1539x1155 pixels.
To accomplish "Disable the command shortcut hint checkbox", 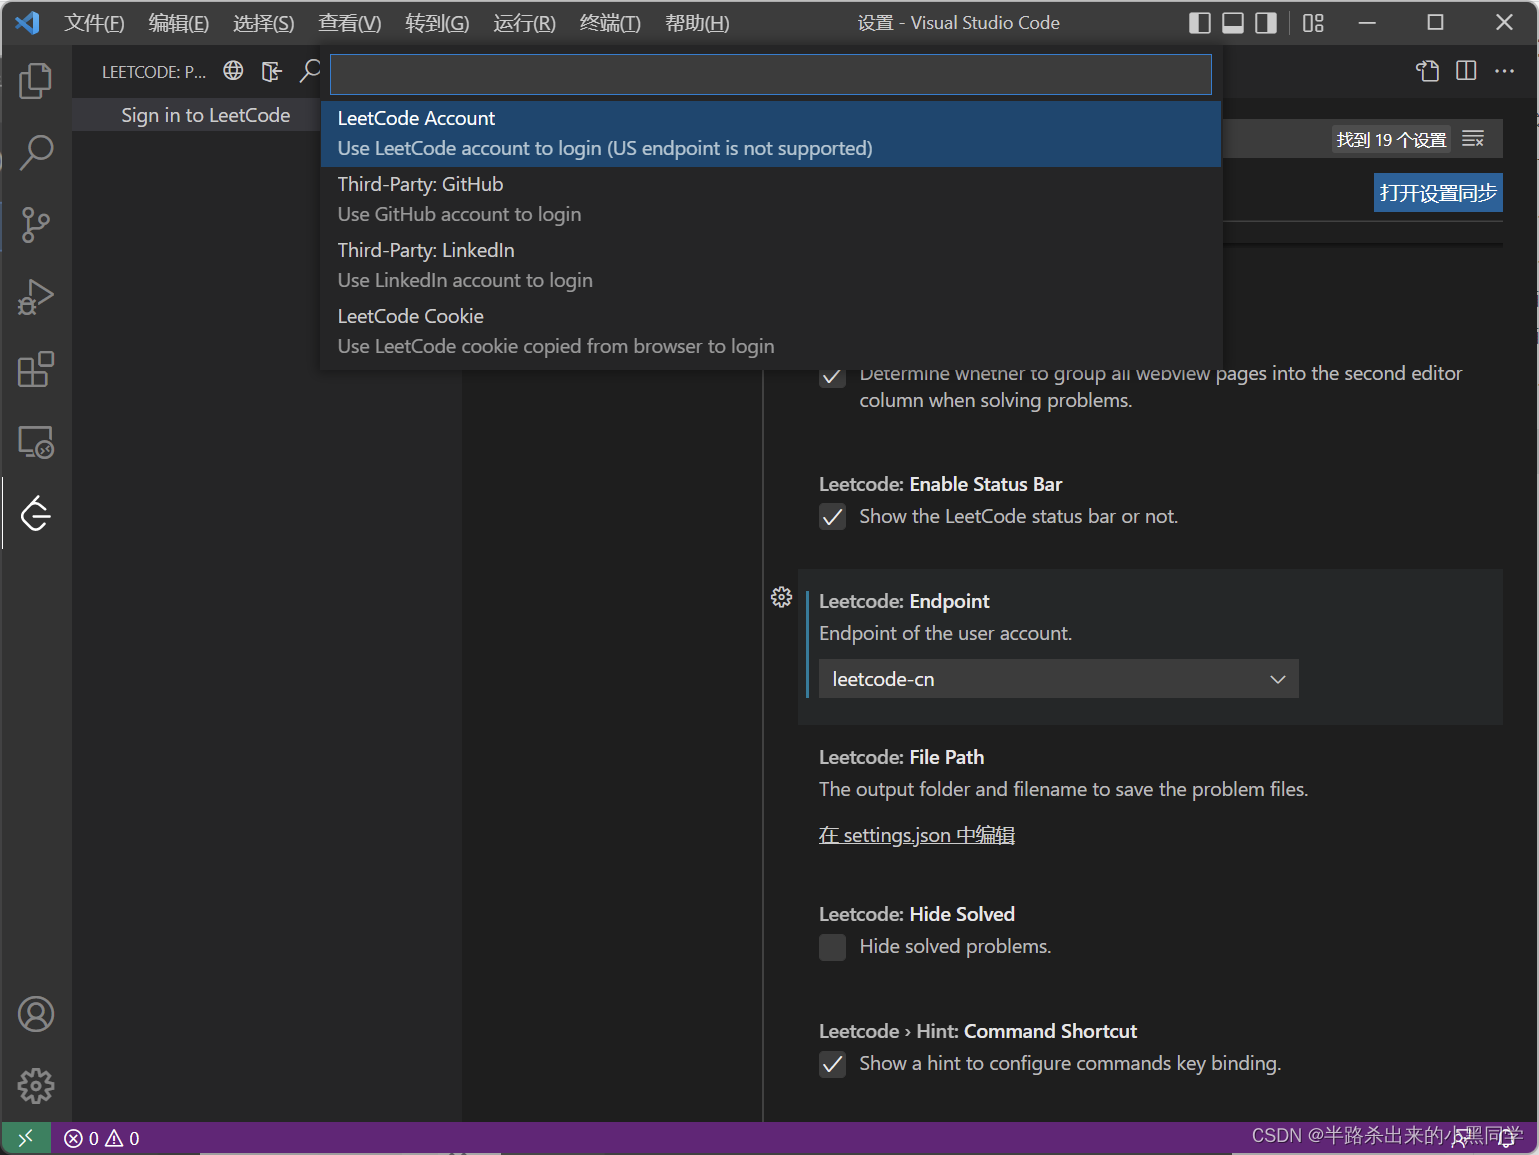I will click(832, 1064).
